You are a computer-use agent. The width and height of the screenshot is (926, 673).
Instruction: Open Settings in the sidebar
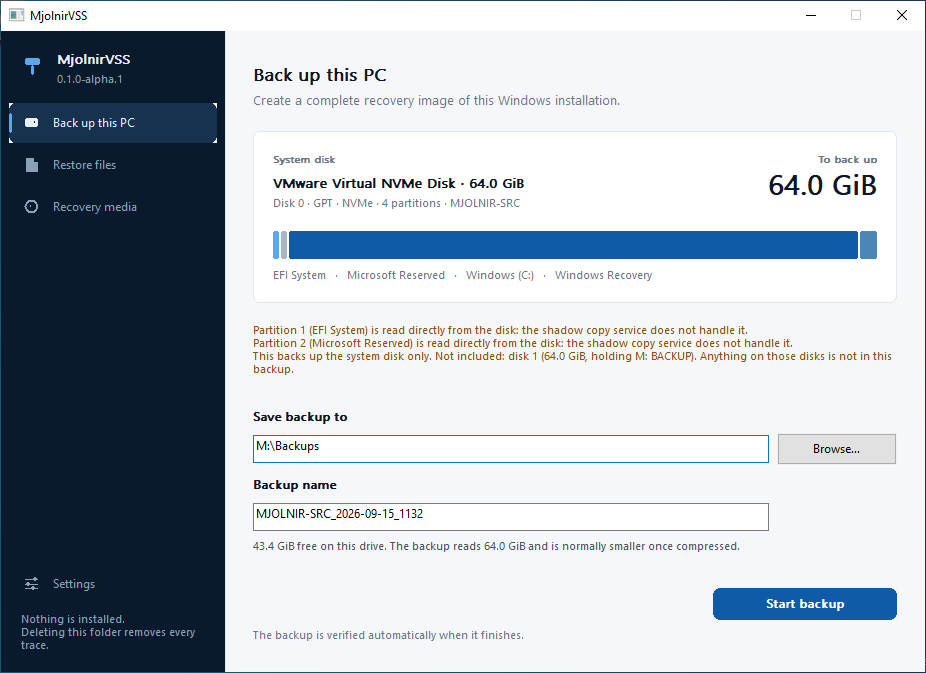(x=113, y=584)
